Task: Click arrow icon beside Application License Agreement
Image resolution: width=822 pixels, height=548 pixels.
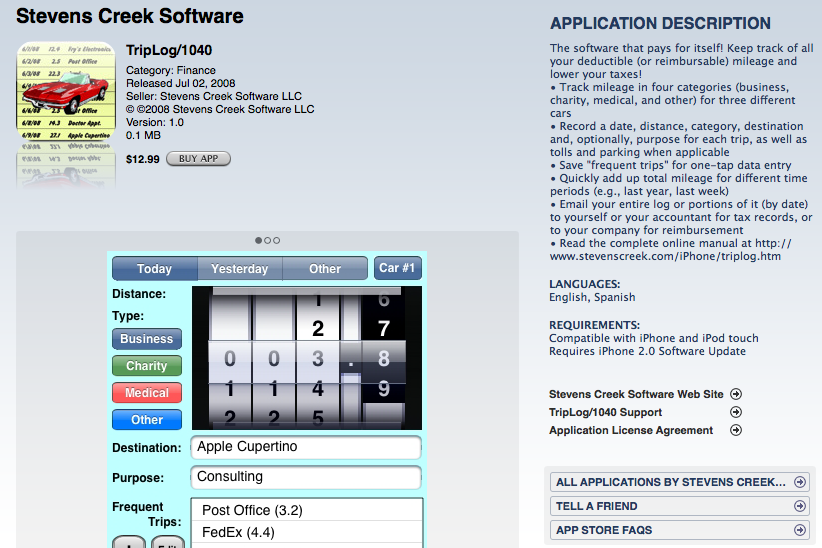Action: pyautogui.click(x=736, y=431)
